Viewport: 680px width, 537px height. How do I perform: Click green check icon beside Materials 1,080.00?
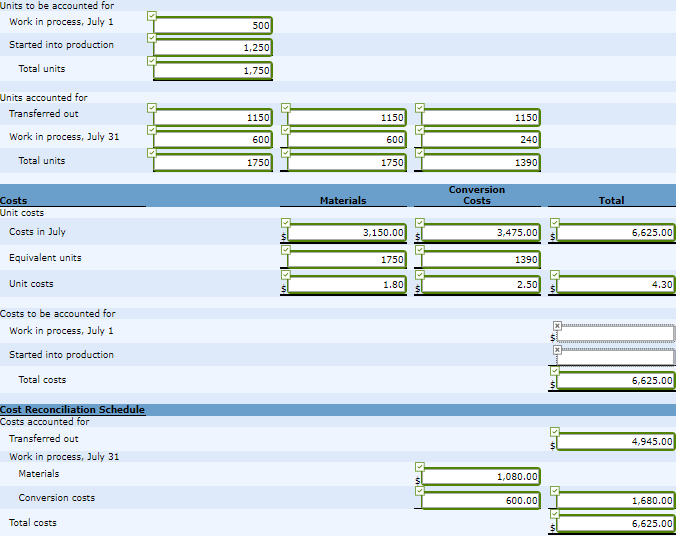419,467
